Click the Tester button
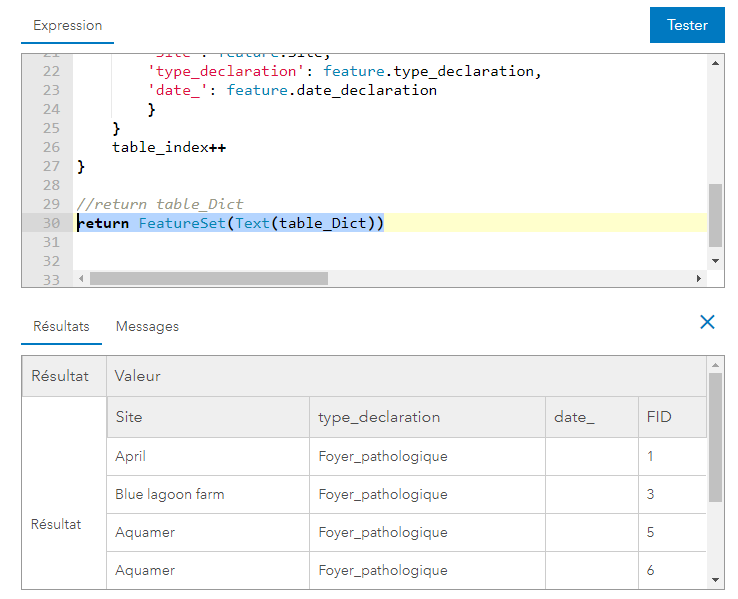This screenshot has height=599, width=738. 687,25
